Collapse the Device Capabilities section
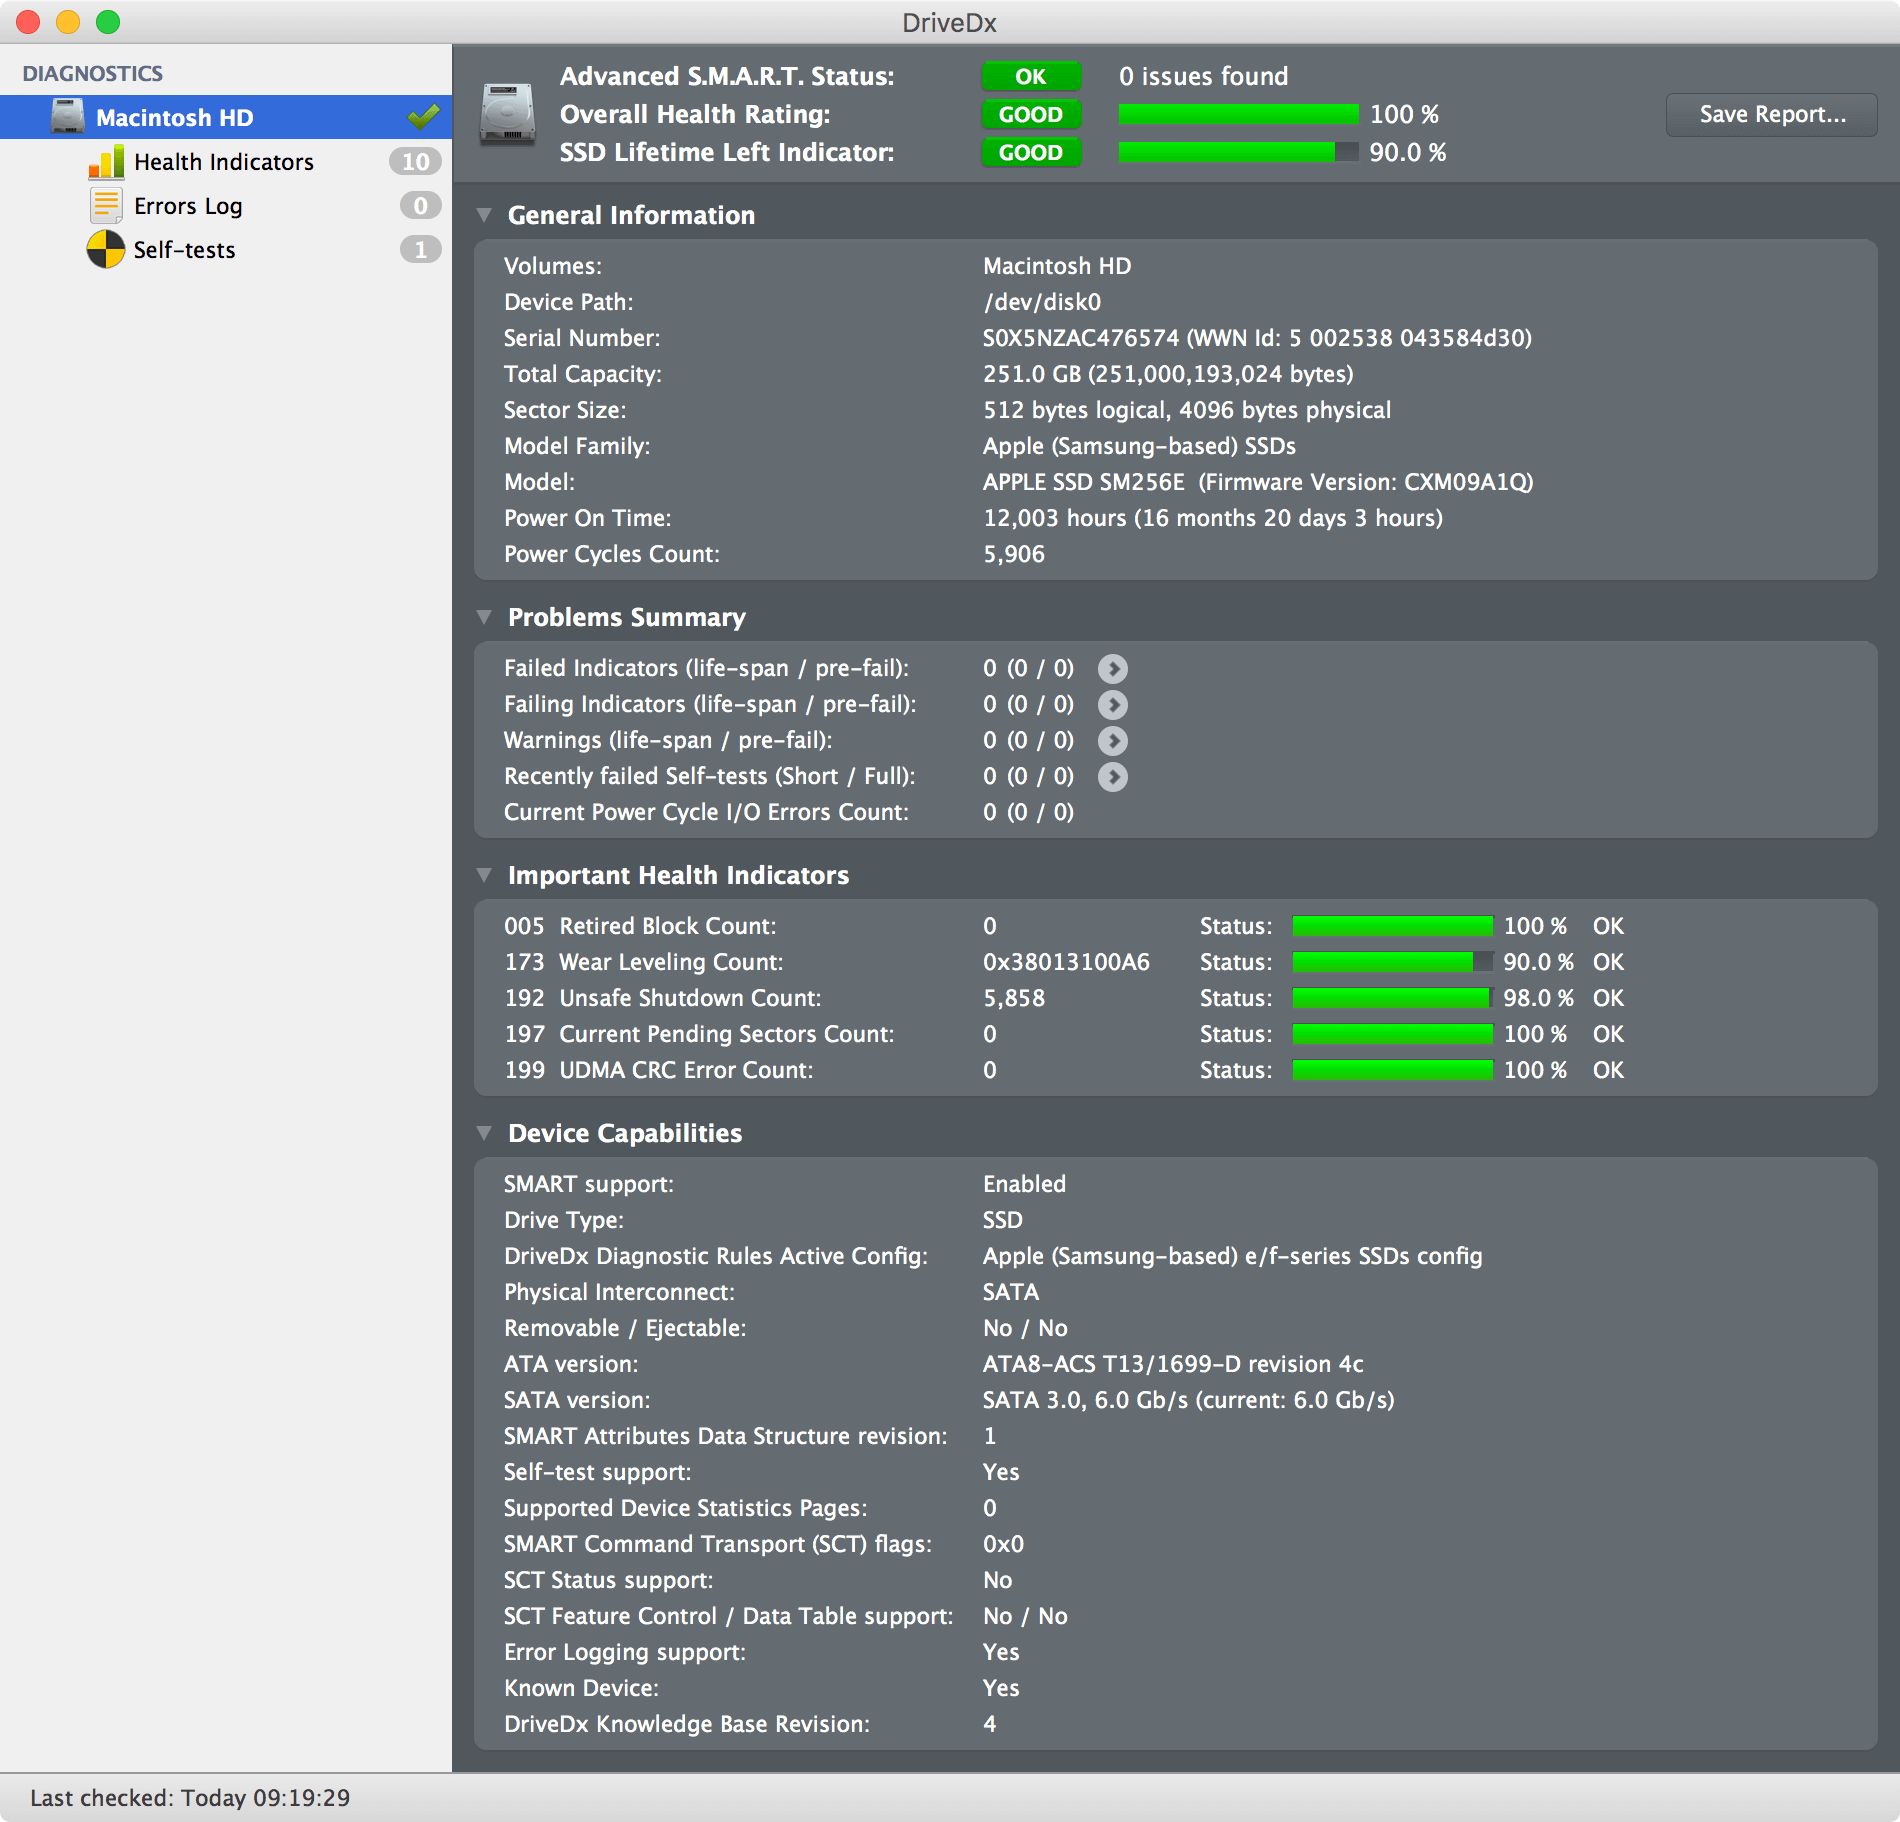The width and height of the screenshot is (1900, 1822). pos(485,1133)
